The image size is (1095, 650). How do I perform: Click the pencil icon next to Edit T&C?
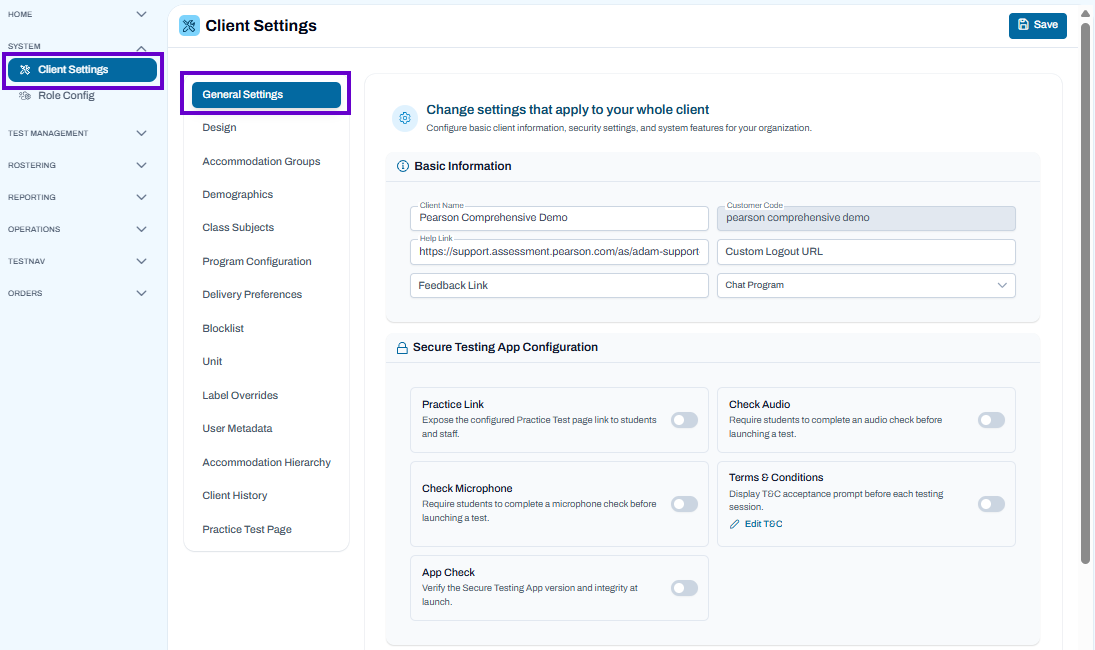735,524
